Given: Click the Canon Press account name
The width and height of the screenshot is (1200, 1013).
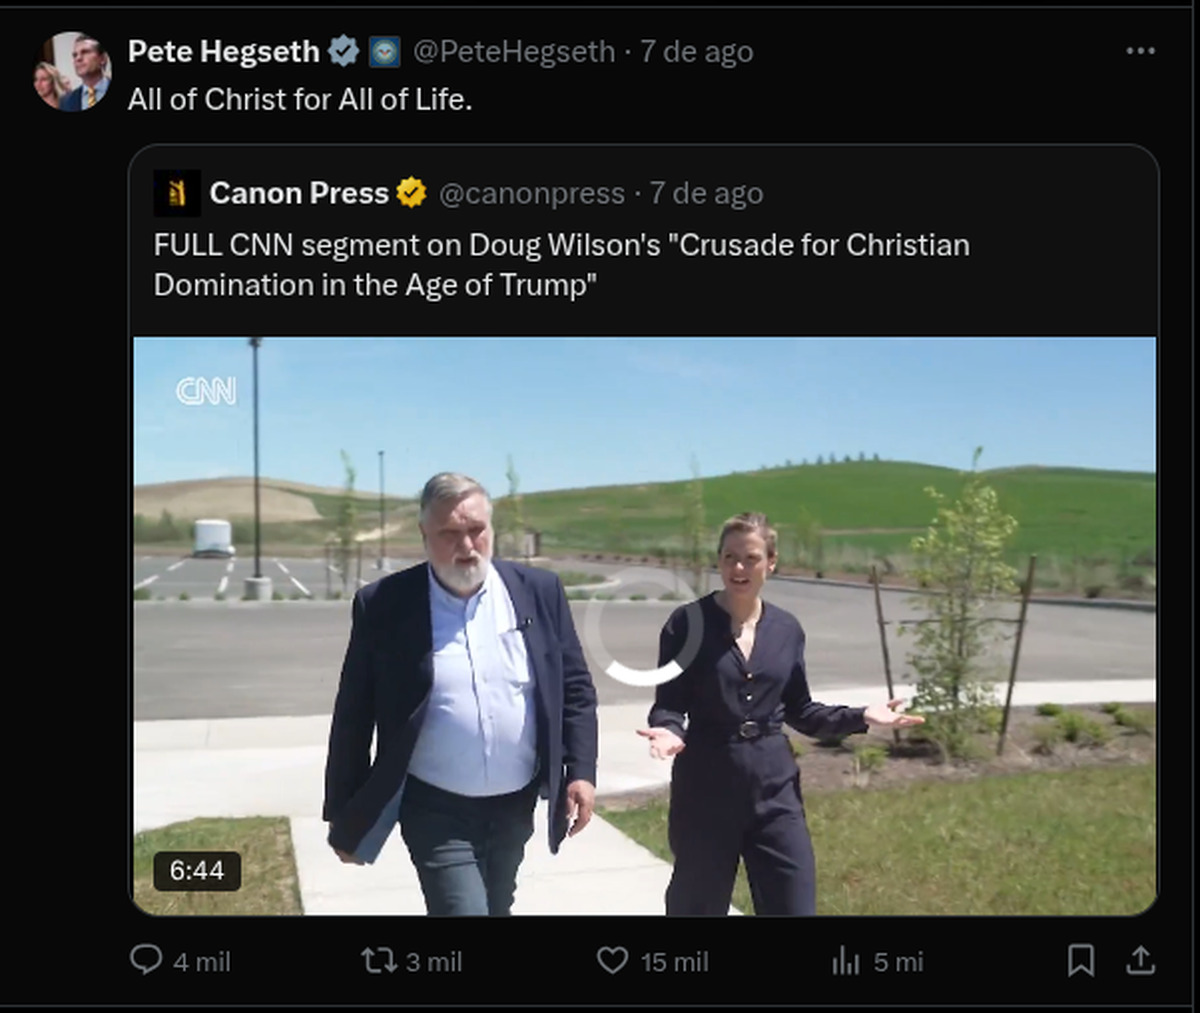Looking at the screenshot, I should click(x=299, y=193).
